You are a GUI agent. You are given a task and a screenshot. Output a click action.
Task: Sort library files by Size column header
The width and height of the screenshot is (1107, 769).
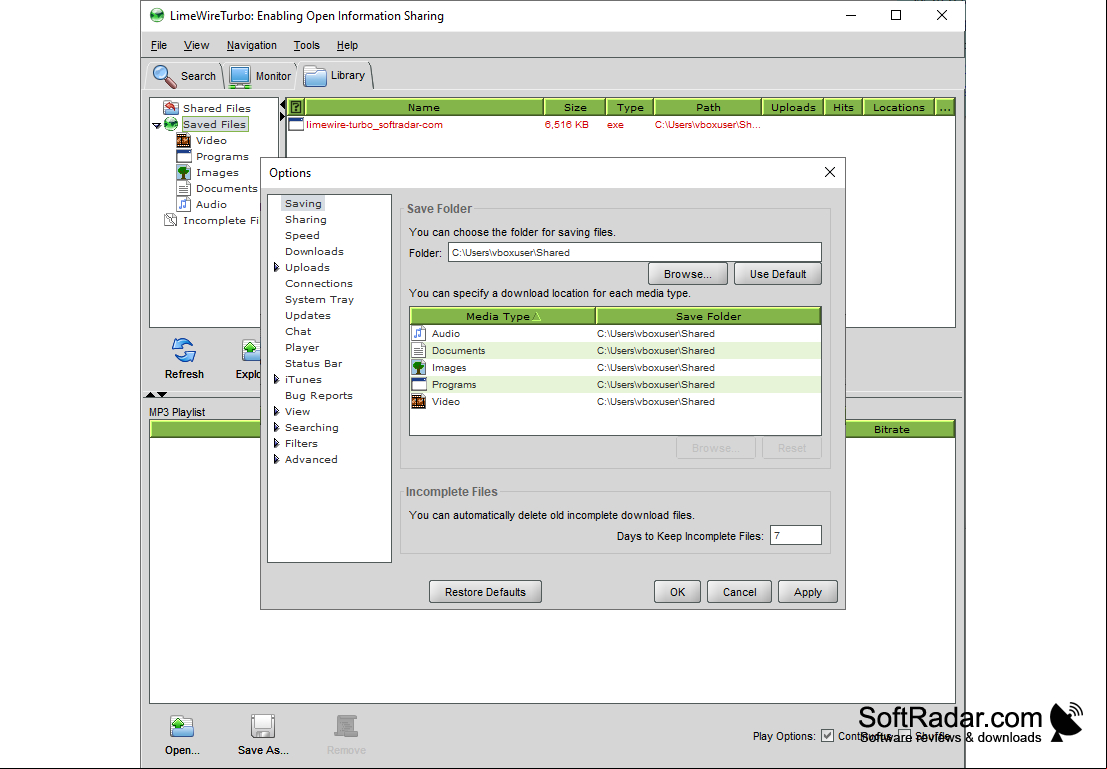(x=575, y=107)
